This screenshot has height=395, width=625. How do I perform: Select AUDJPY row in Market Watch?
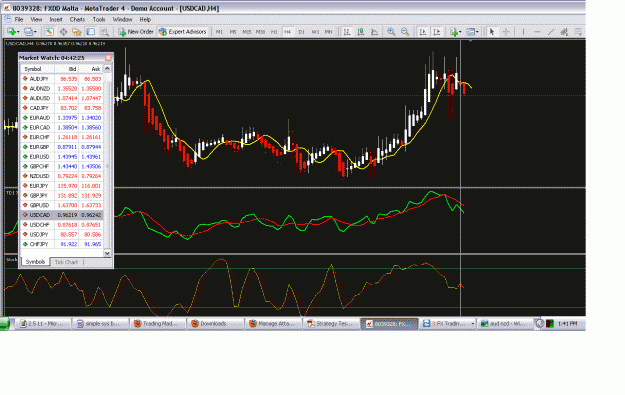point(62,79)
